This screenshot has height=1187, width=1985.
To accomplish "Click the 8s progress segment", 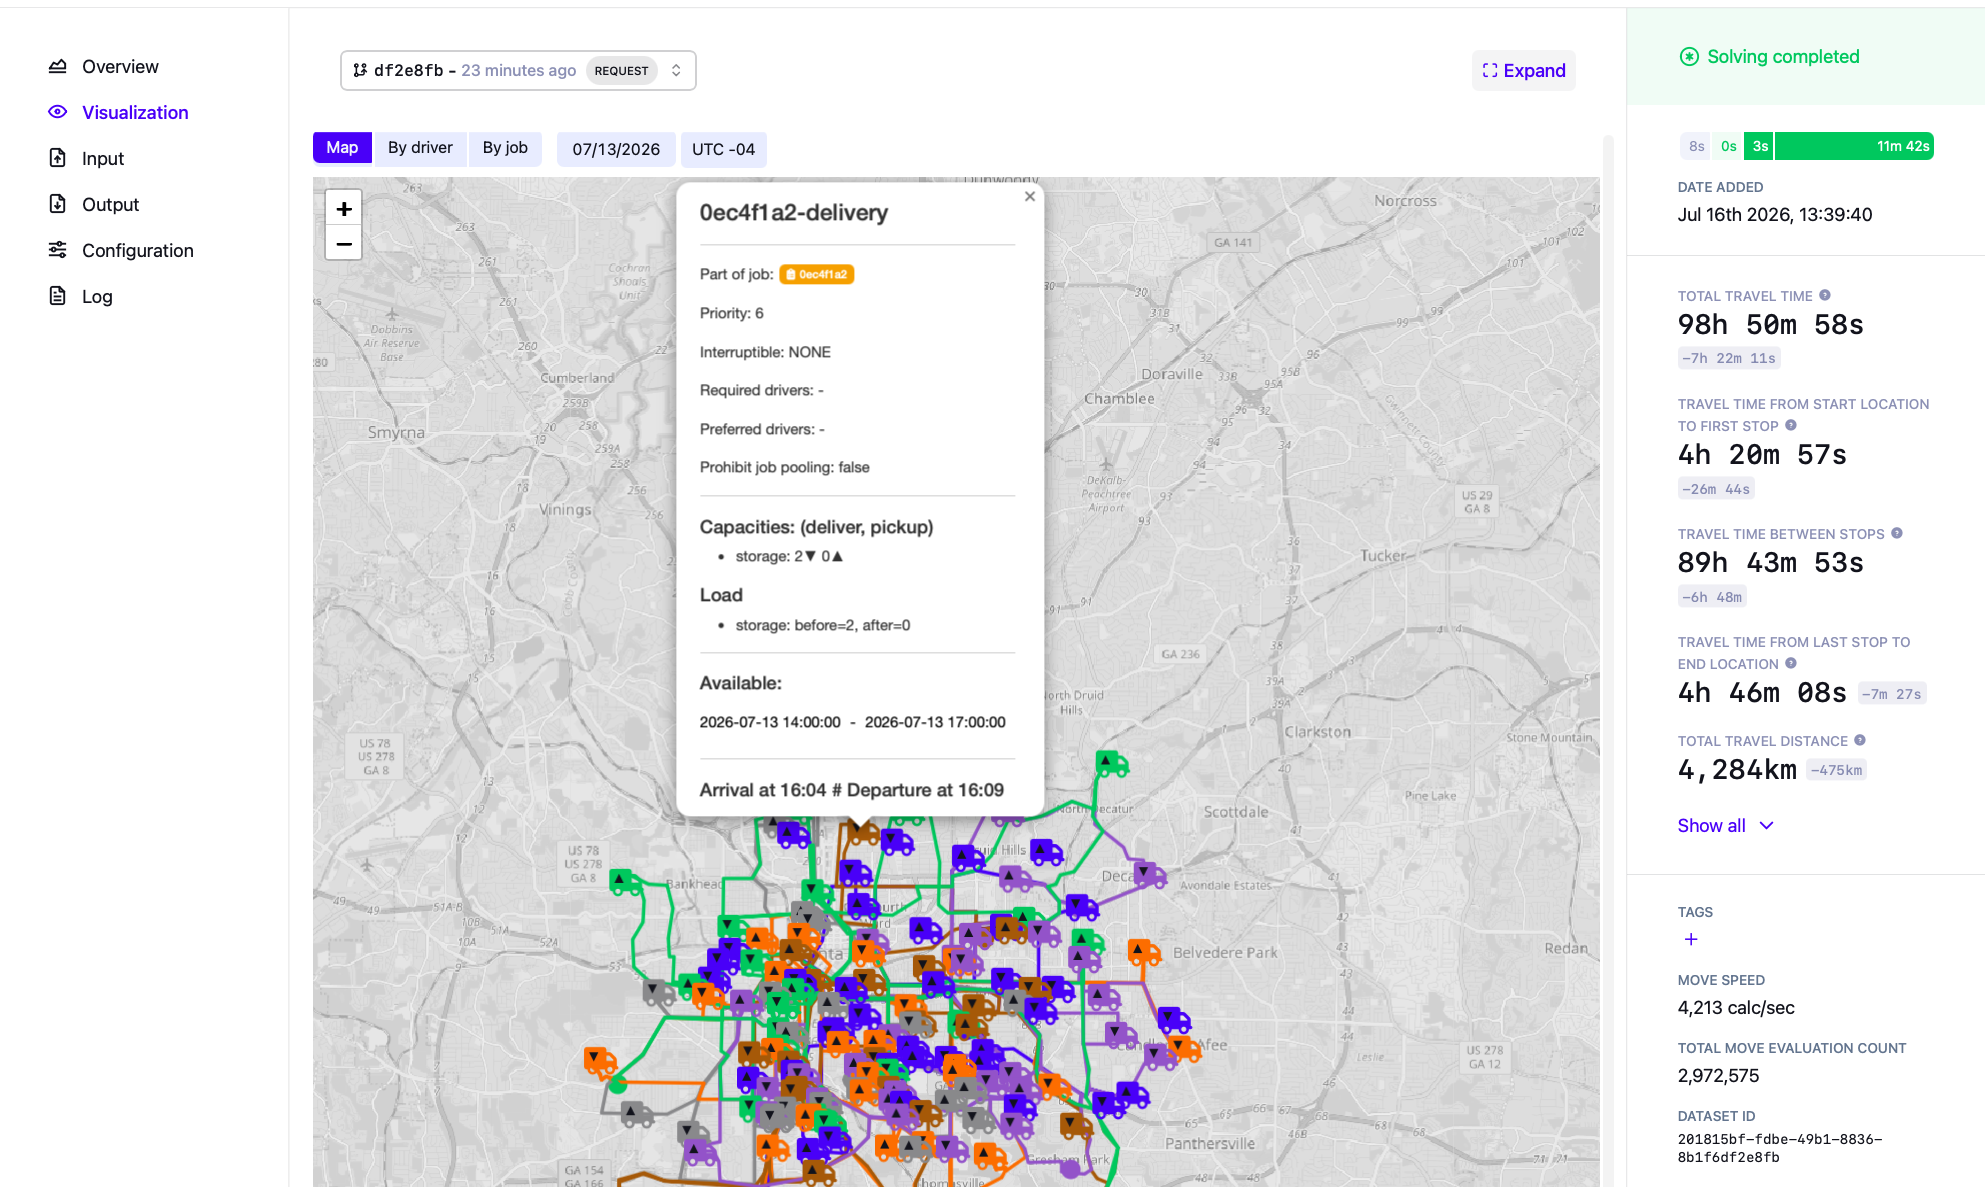I will click(1696, 146).
